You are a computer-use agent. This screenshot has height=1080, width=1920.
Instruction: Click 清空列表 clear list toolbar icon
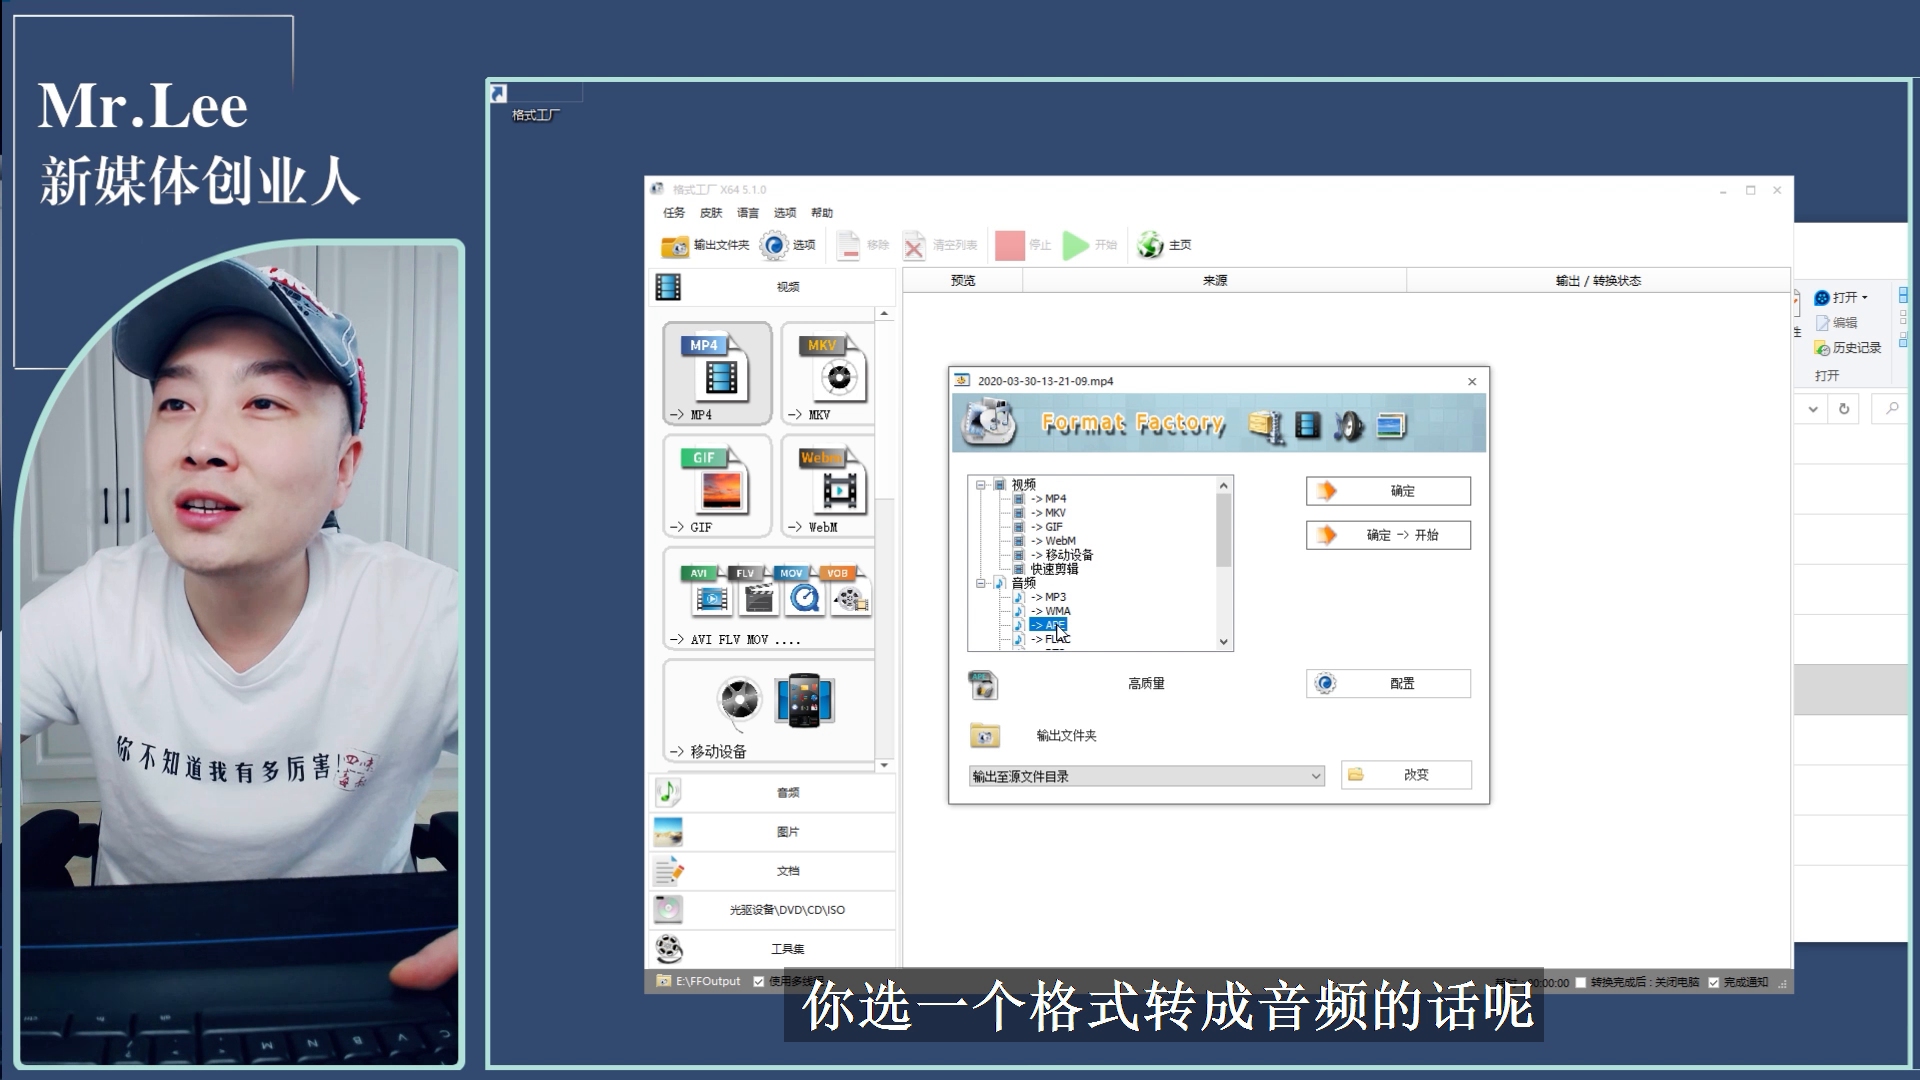click(x=914, y=245)
